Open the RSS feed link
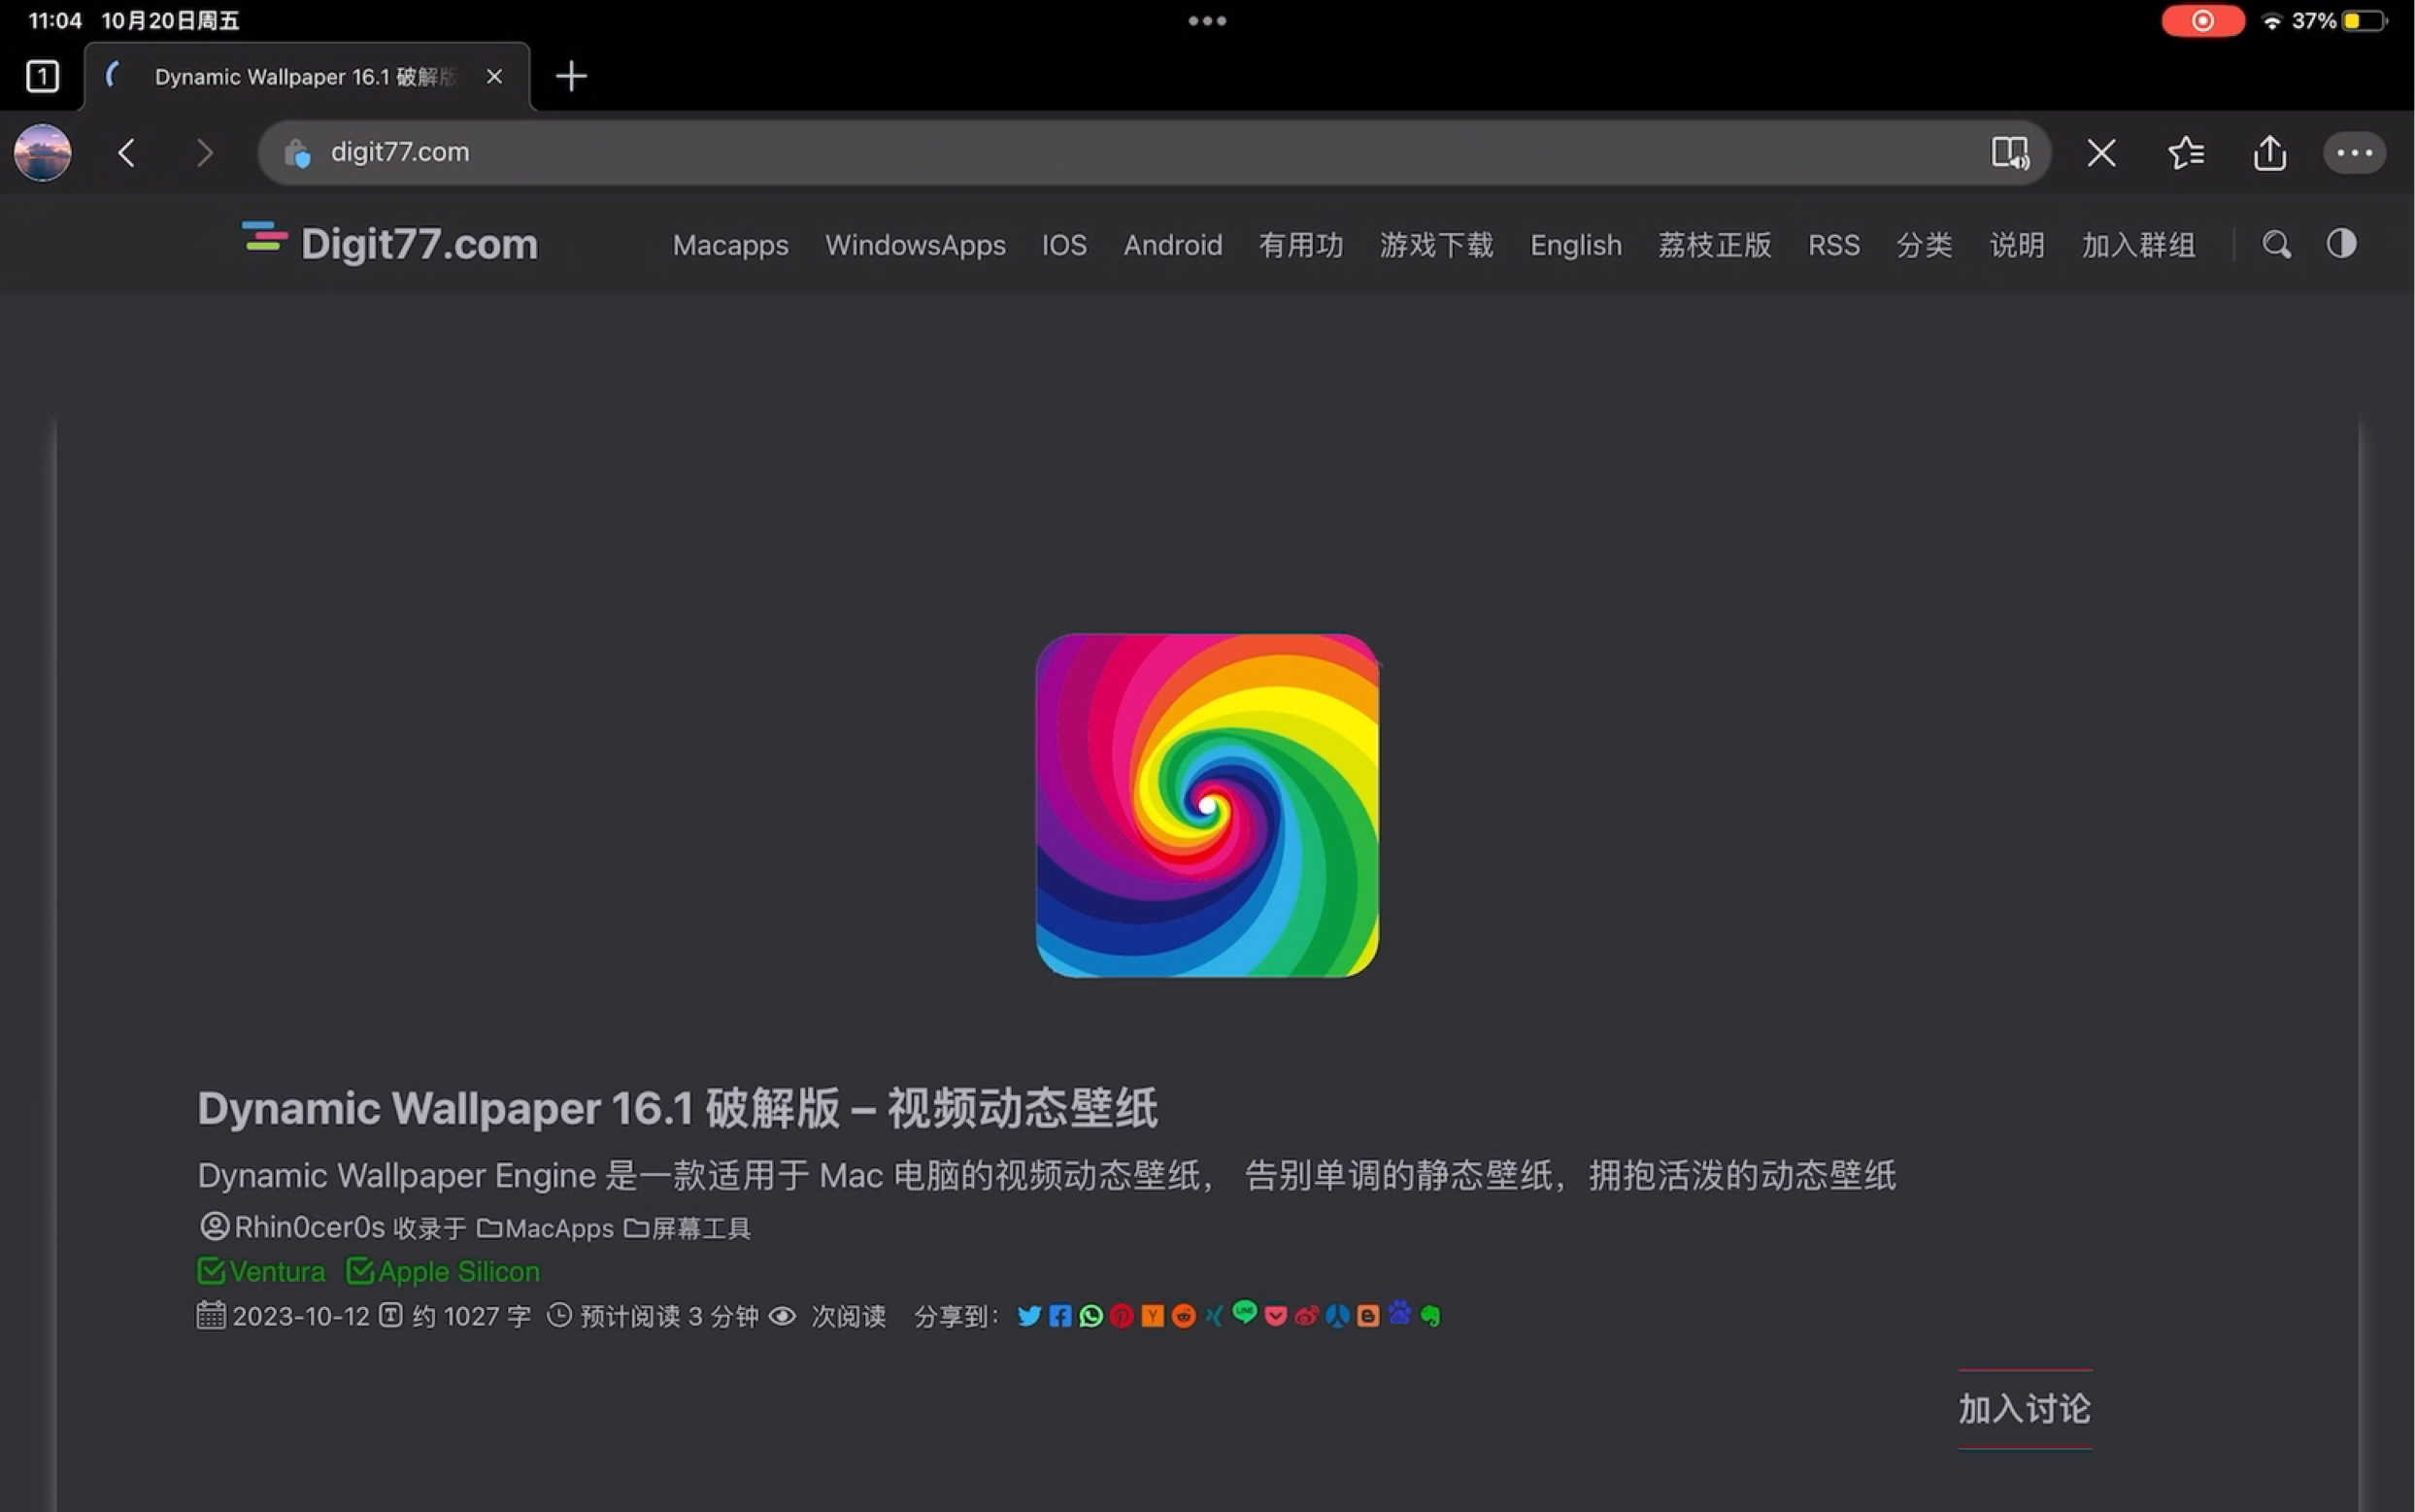The image size is (2415, 1512). pos(1834,245)
